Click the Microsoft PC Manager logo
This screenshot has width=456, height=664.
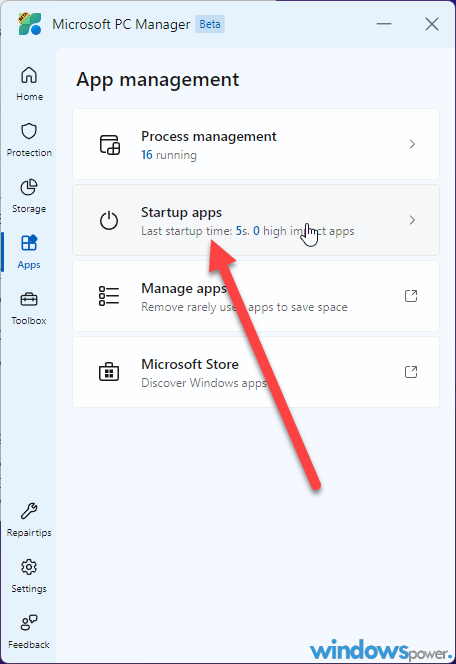(30, 24)
